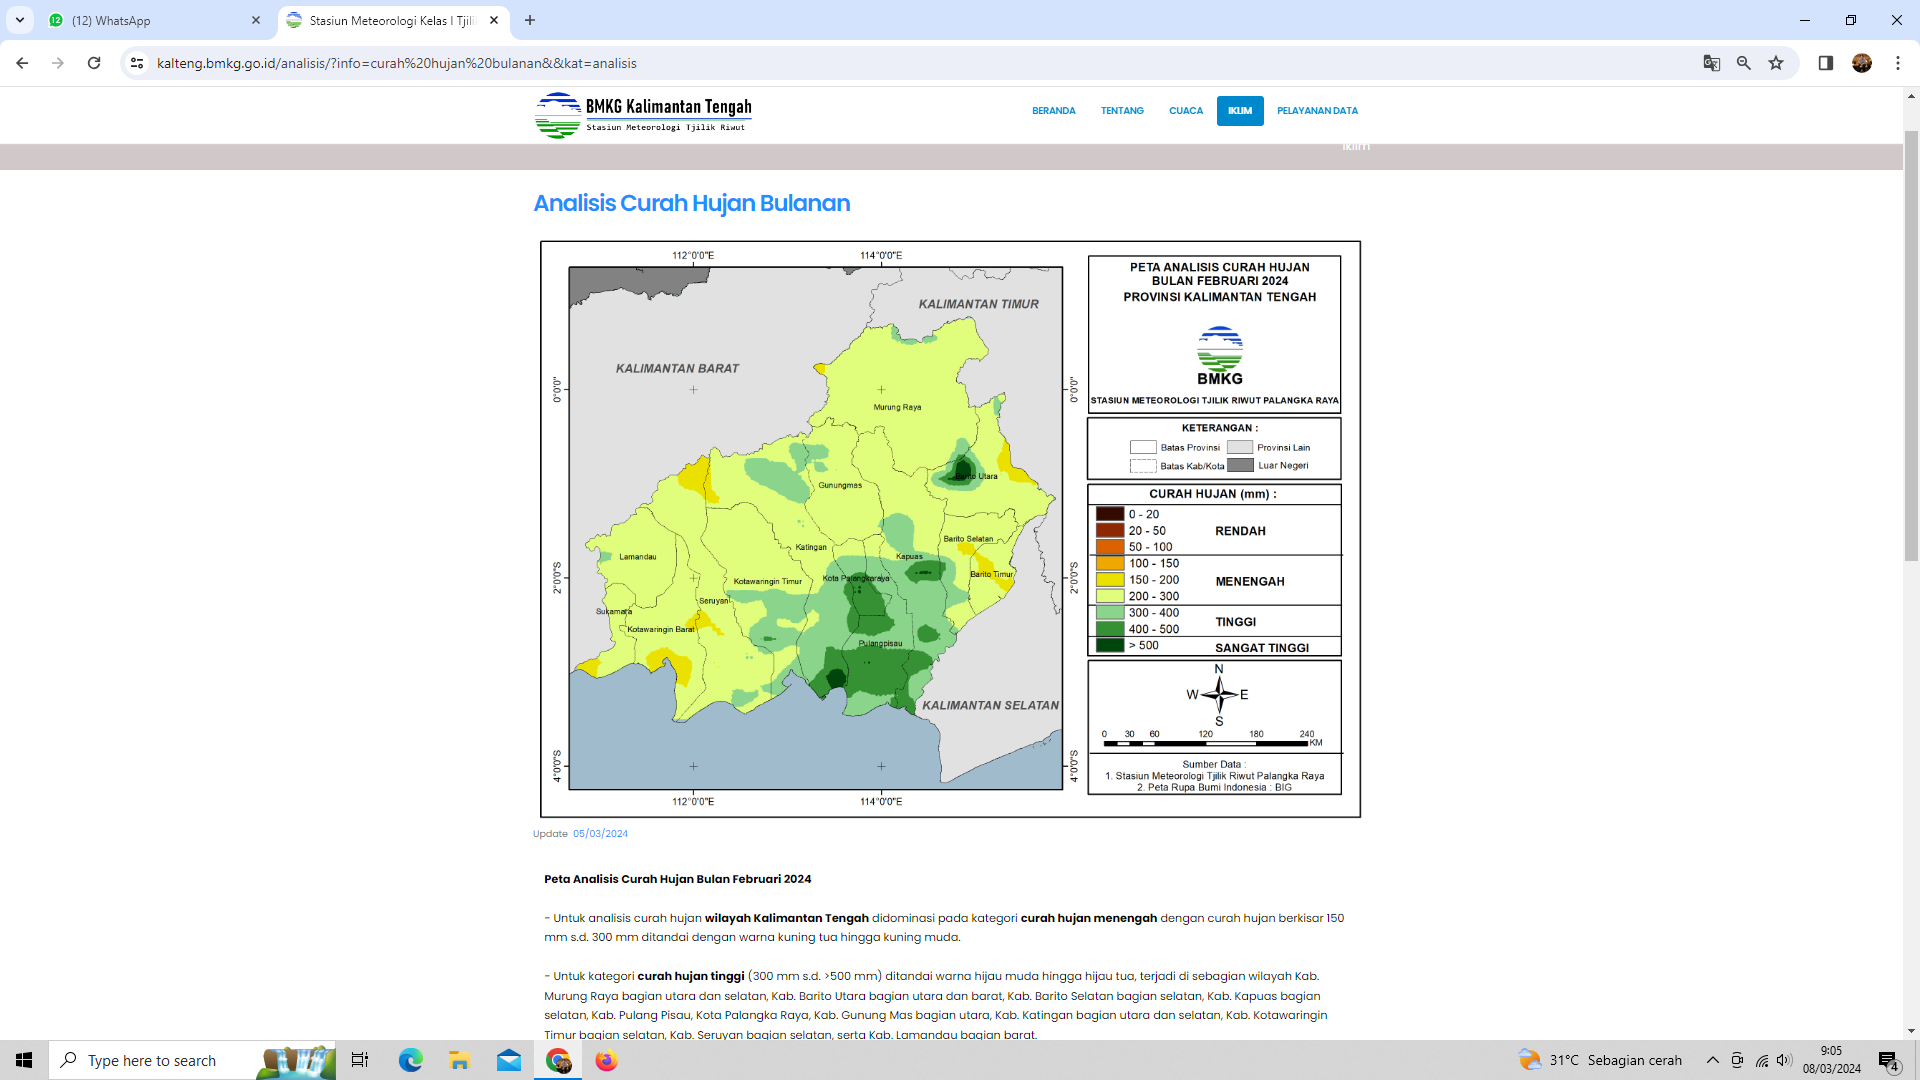
Task: Close the Stasiun Meteorologi tab
Action: click(494, 20)
